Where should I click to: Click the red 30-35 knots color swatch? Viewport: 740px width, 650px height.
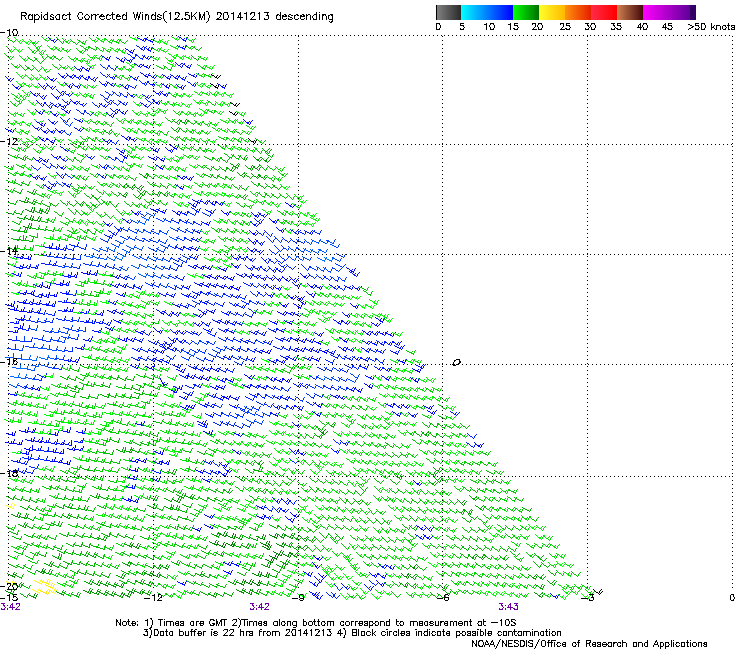click(x=604, y=12)
